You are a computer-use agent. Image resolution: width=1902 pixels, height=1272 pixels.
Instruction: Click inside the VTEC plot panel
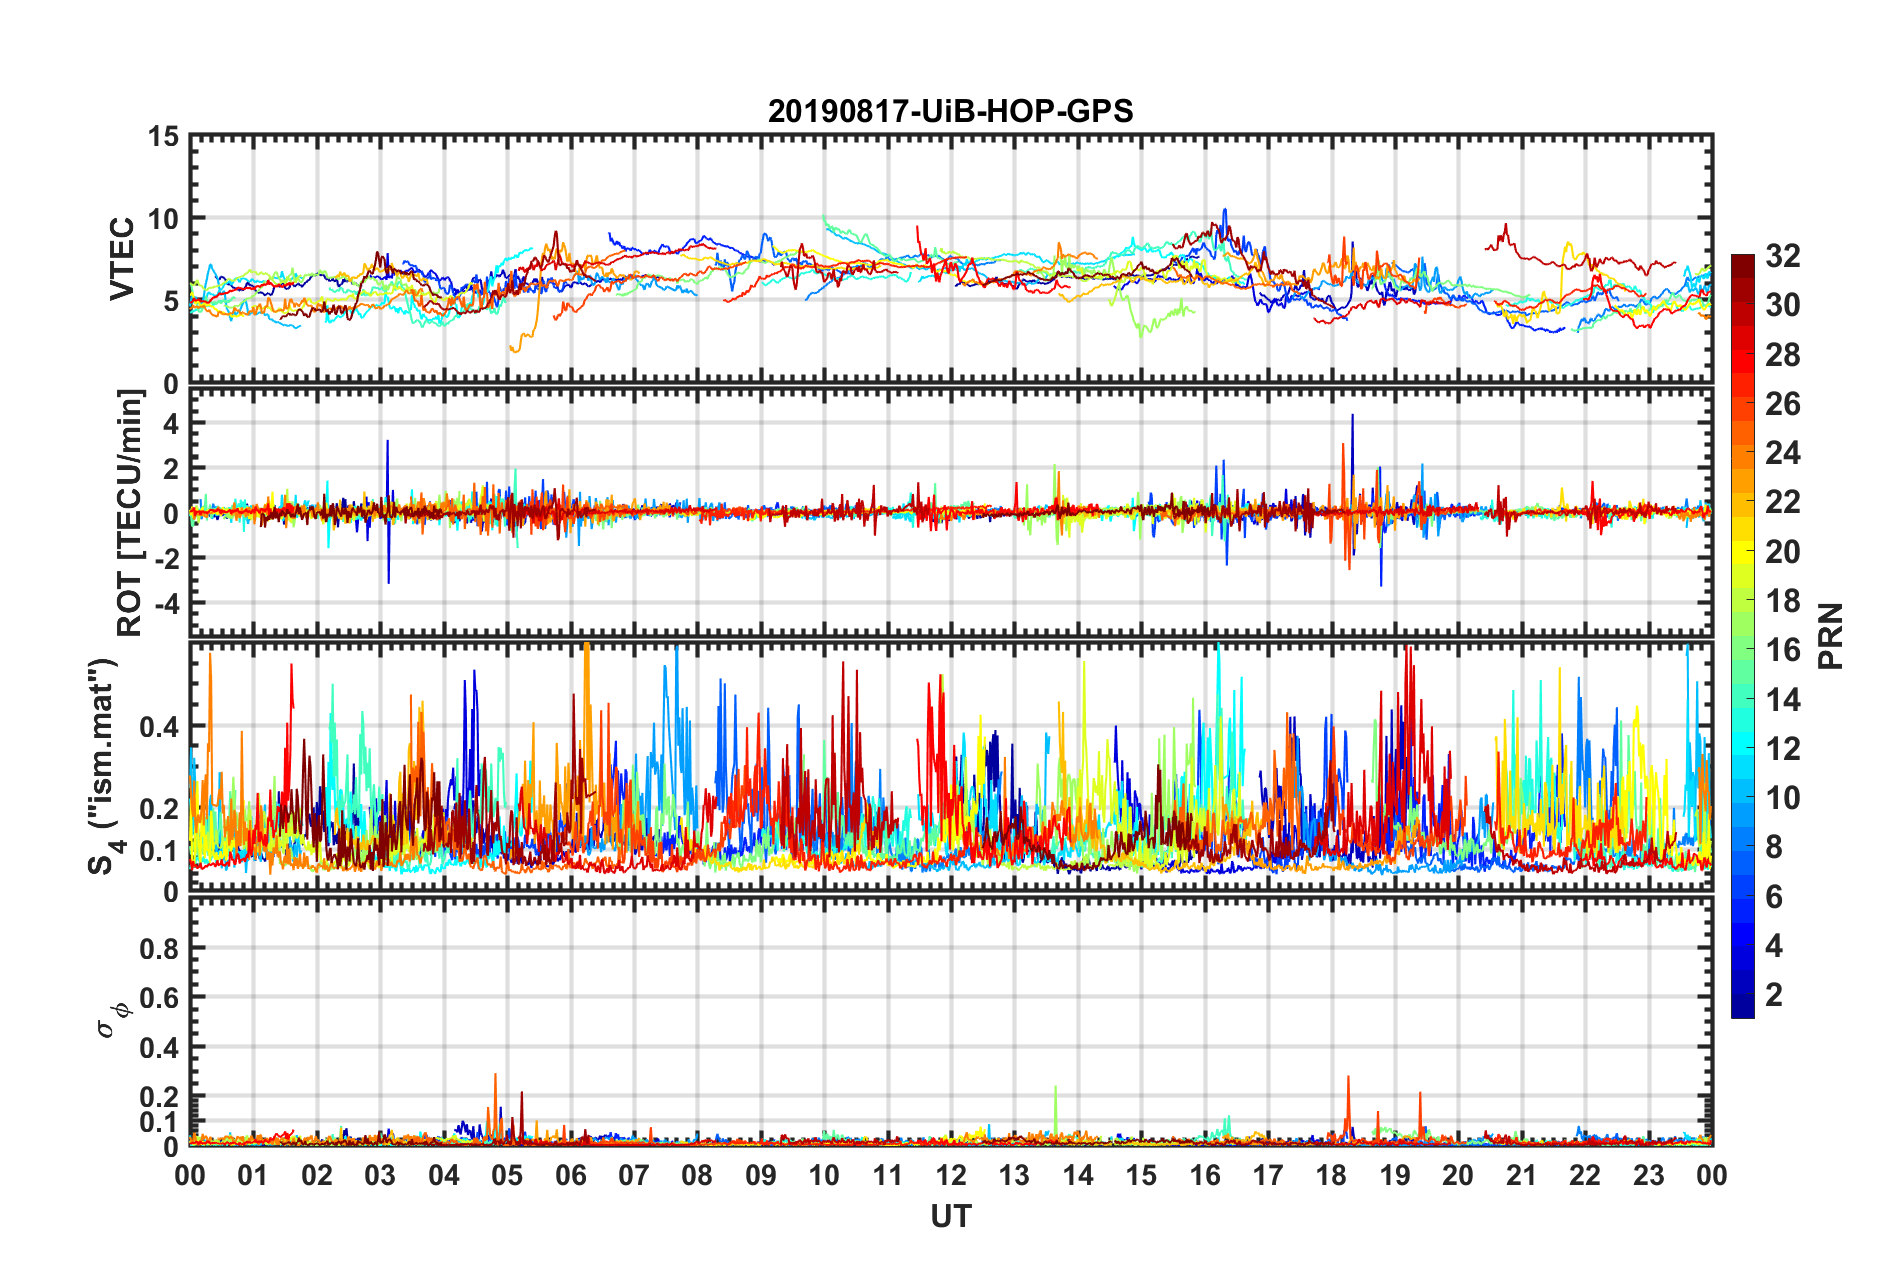[x=950, y=259]
